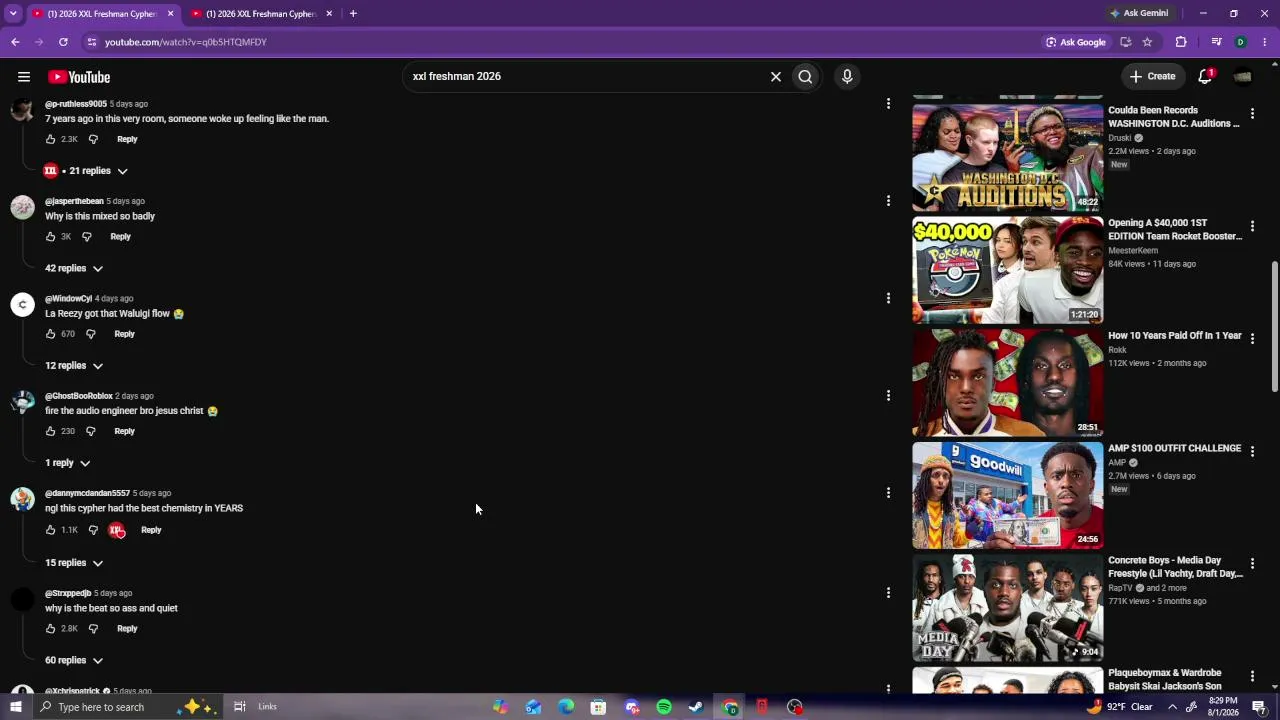This screenshot has height=720, width=1280.
Task: Open the Druski channel link
Action: [1120, 138]
